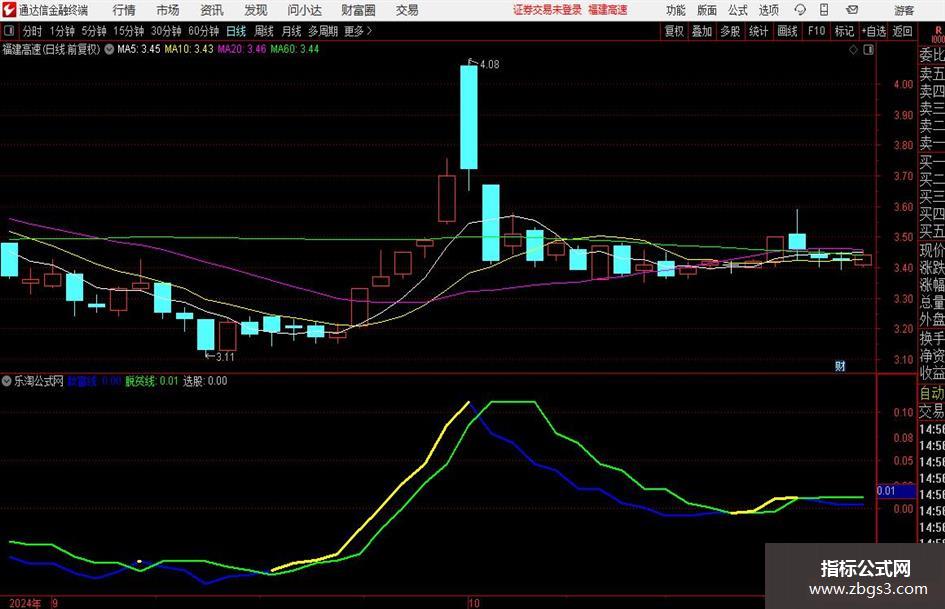Click the 选股: 0.00 indicator label
Image resolution: width=945 pixels, height=609 pixels.
205,381
